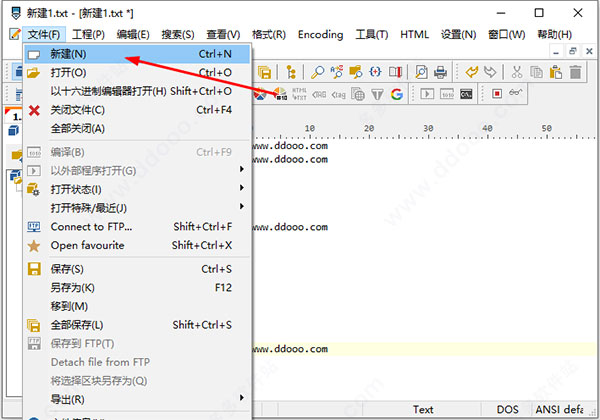
Task: Open the 设置(N) menu
Action: [x=458, y=34]
